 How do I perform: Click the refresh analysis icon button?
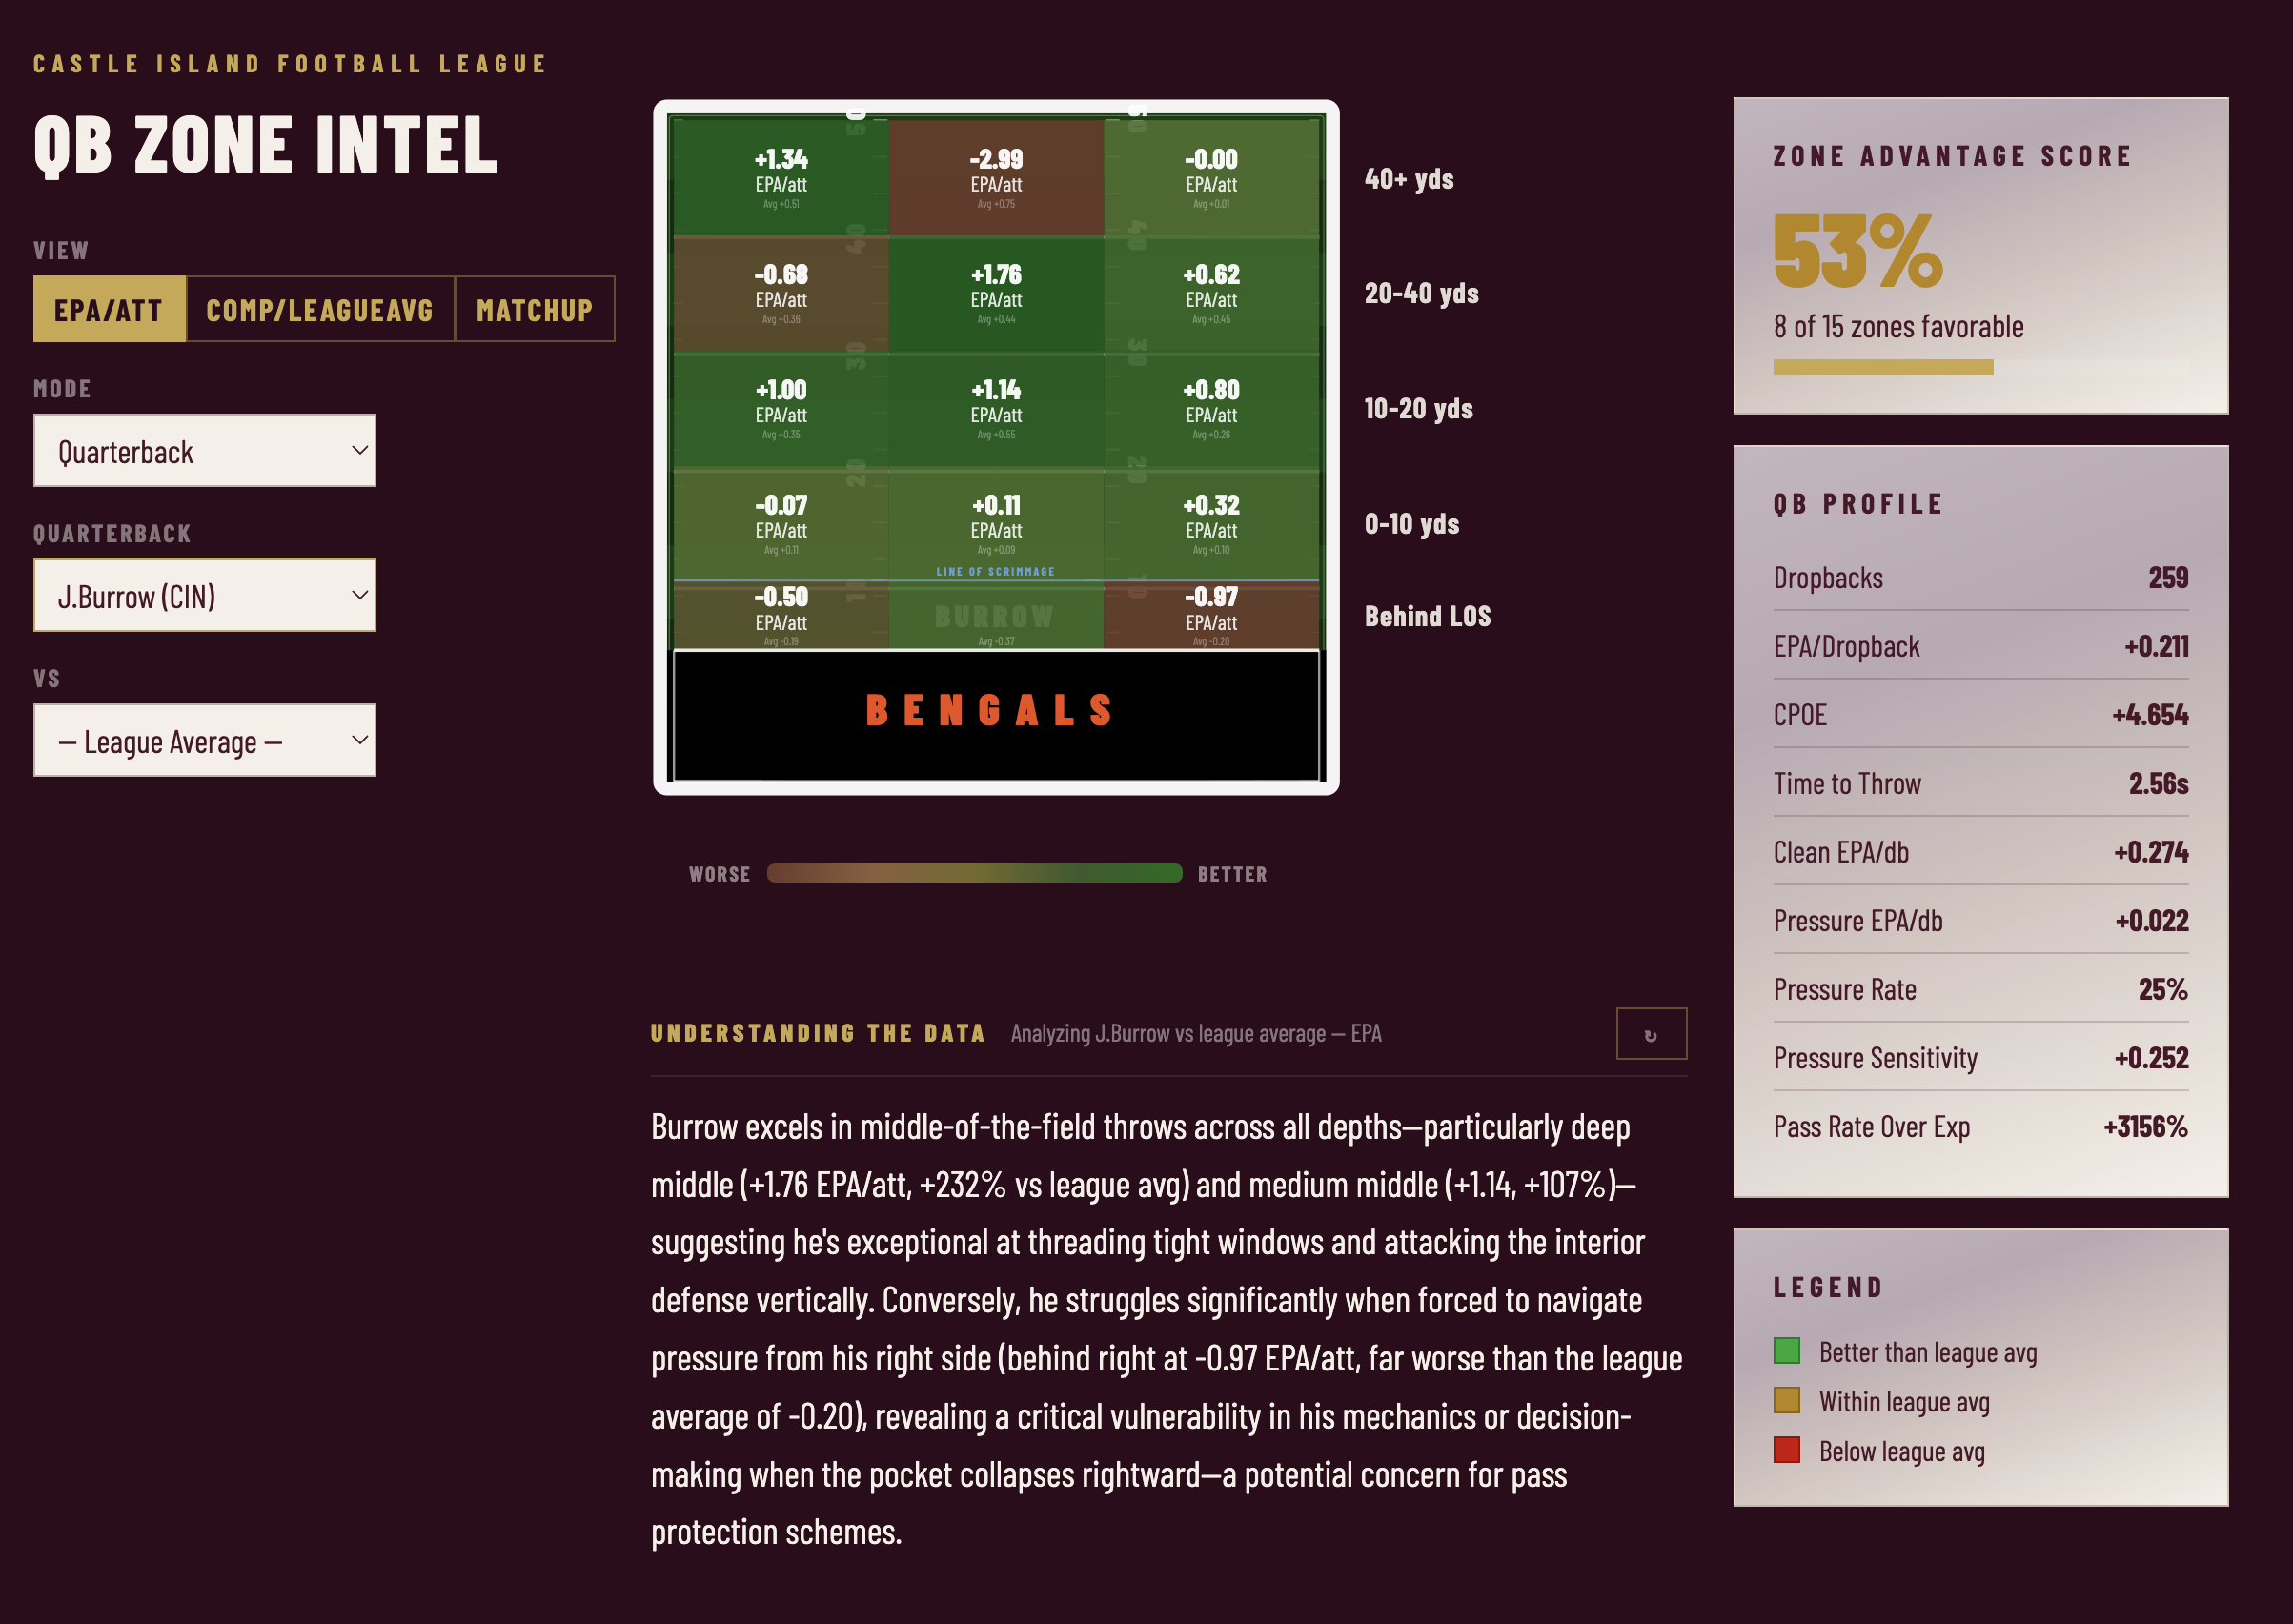coord(1650,1034)
